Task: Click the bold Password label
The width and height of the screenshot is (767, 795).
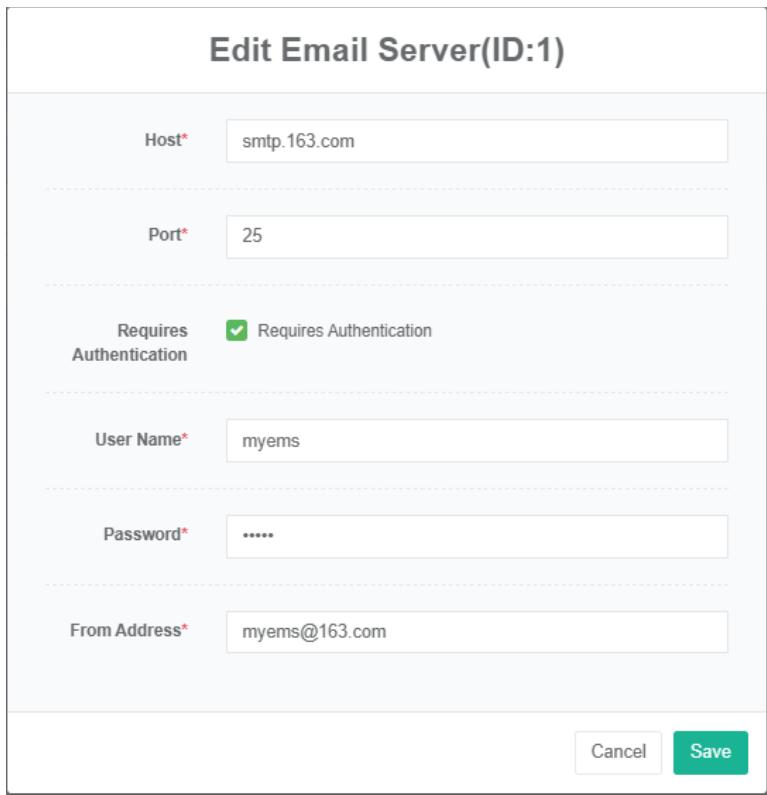Action: pos(141,535)
